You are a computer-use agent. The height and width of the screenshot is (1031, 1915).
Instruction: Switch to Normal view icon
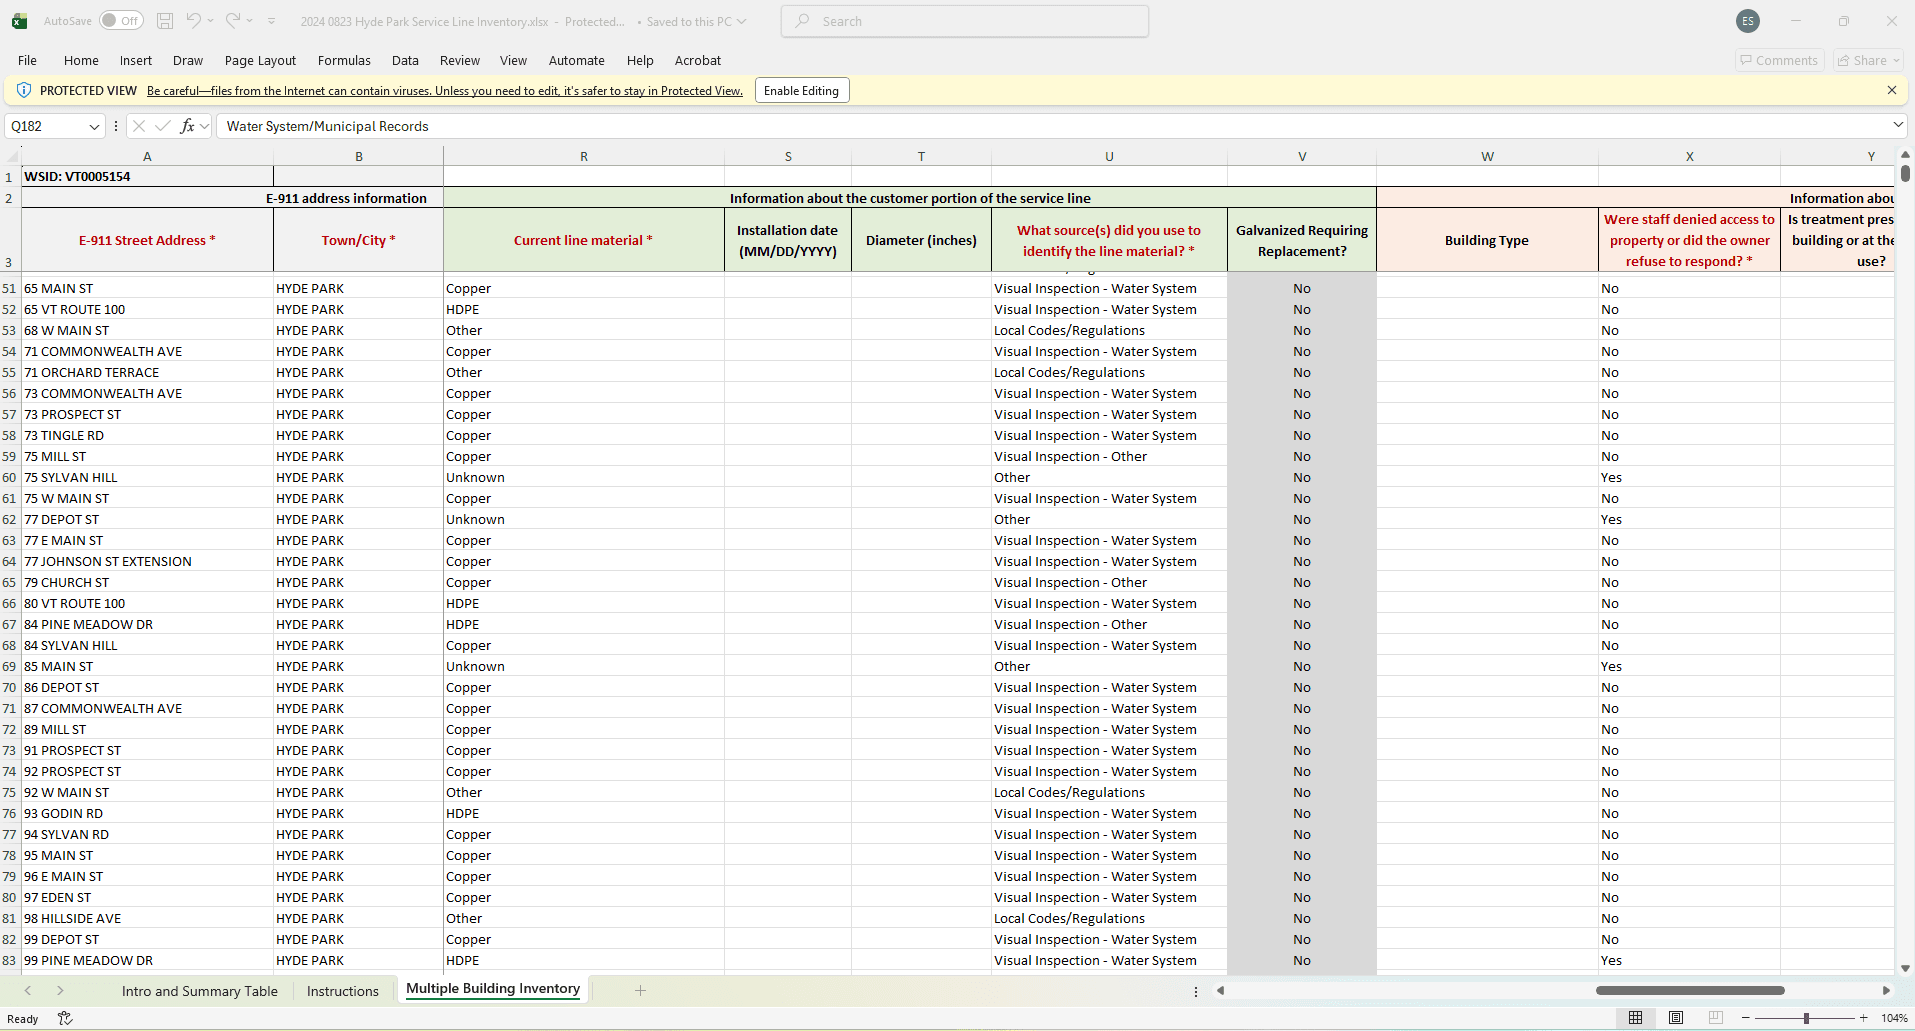[1635, 1018]
